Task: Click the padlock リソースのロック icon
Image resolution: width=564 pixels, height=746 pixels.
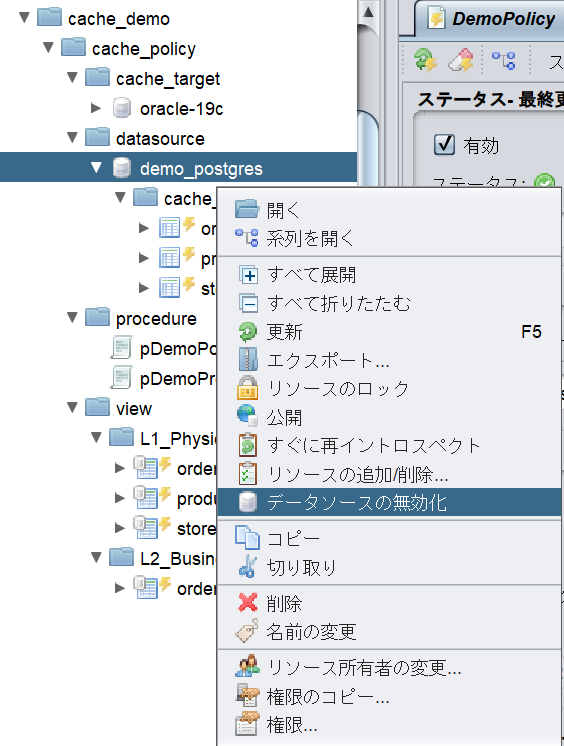Action: point(247,388)
